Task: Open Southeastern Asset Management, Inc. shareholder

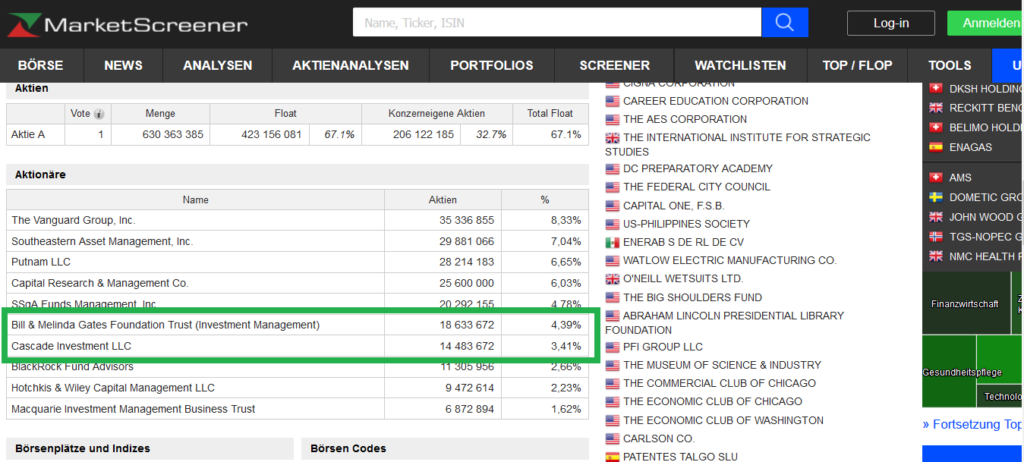Action: [102, 241]
